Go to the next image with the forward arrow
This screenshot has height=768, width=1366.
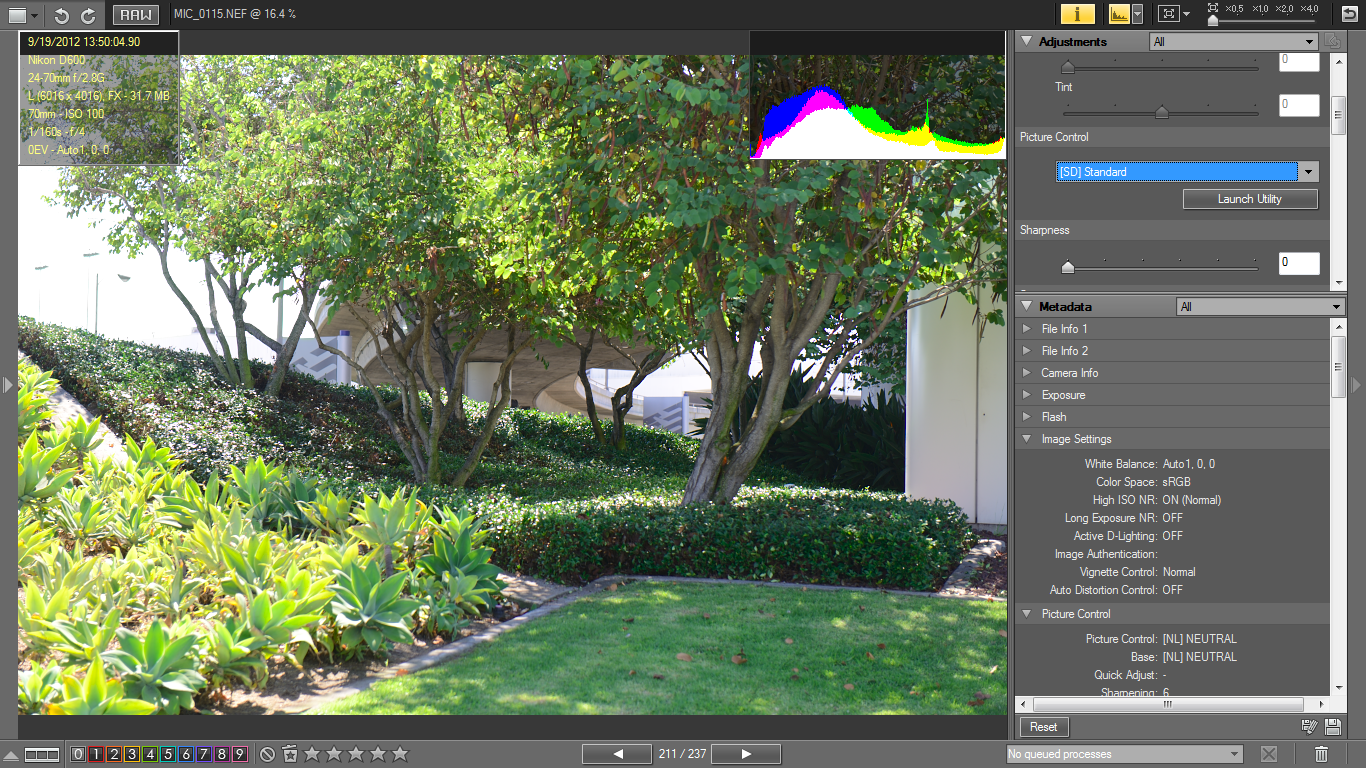(x=745, y=754)
